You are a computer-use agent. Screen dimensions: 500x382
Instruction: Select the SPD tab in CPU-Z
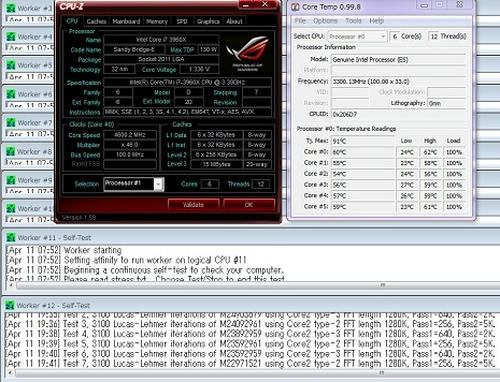[182, 21]
